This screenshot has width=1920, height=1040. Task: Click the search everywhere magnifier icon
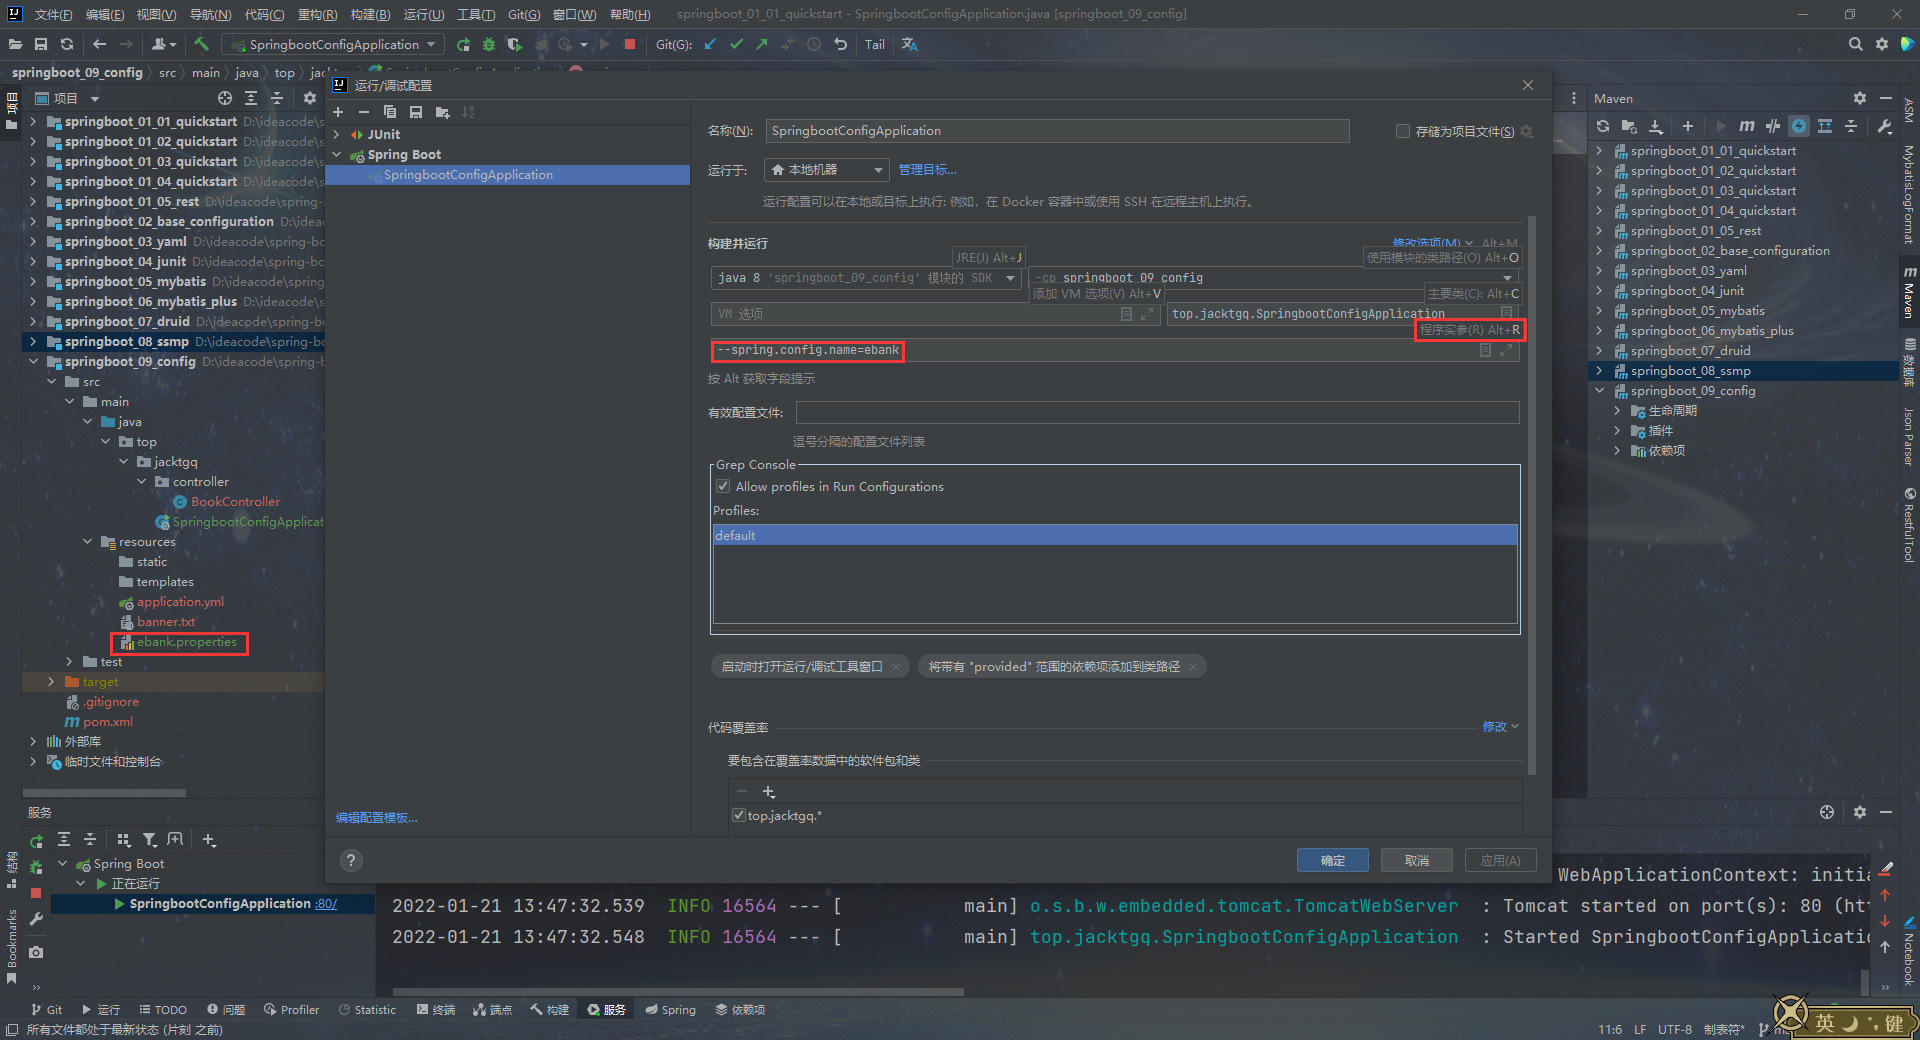tap(1856, 44)
